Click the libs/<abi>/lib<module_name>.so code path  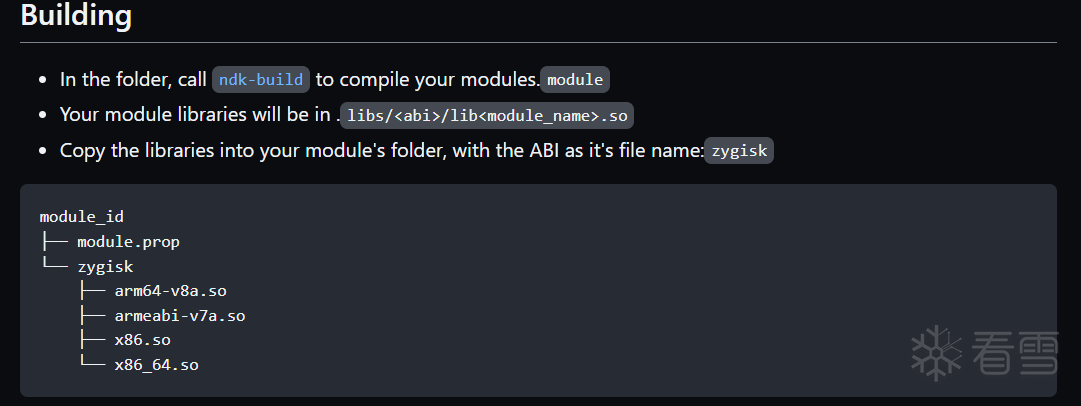487,115
